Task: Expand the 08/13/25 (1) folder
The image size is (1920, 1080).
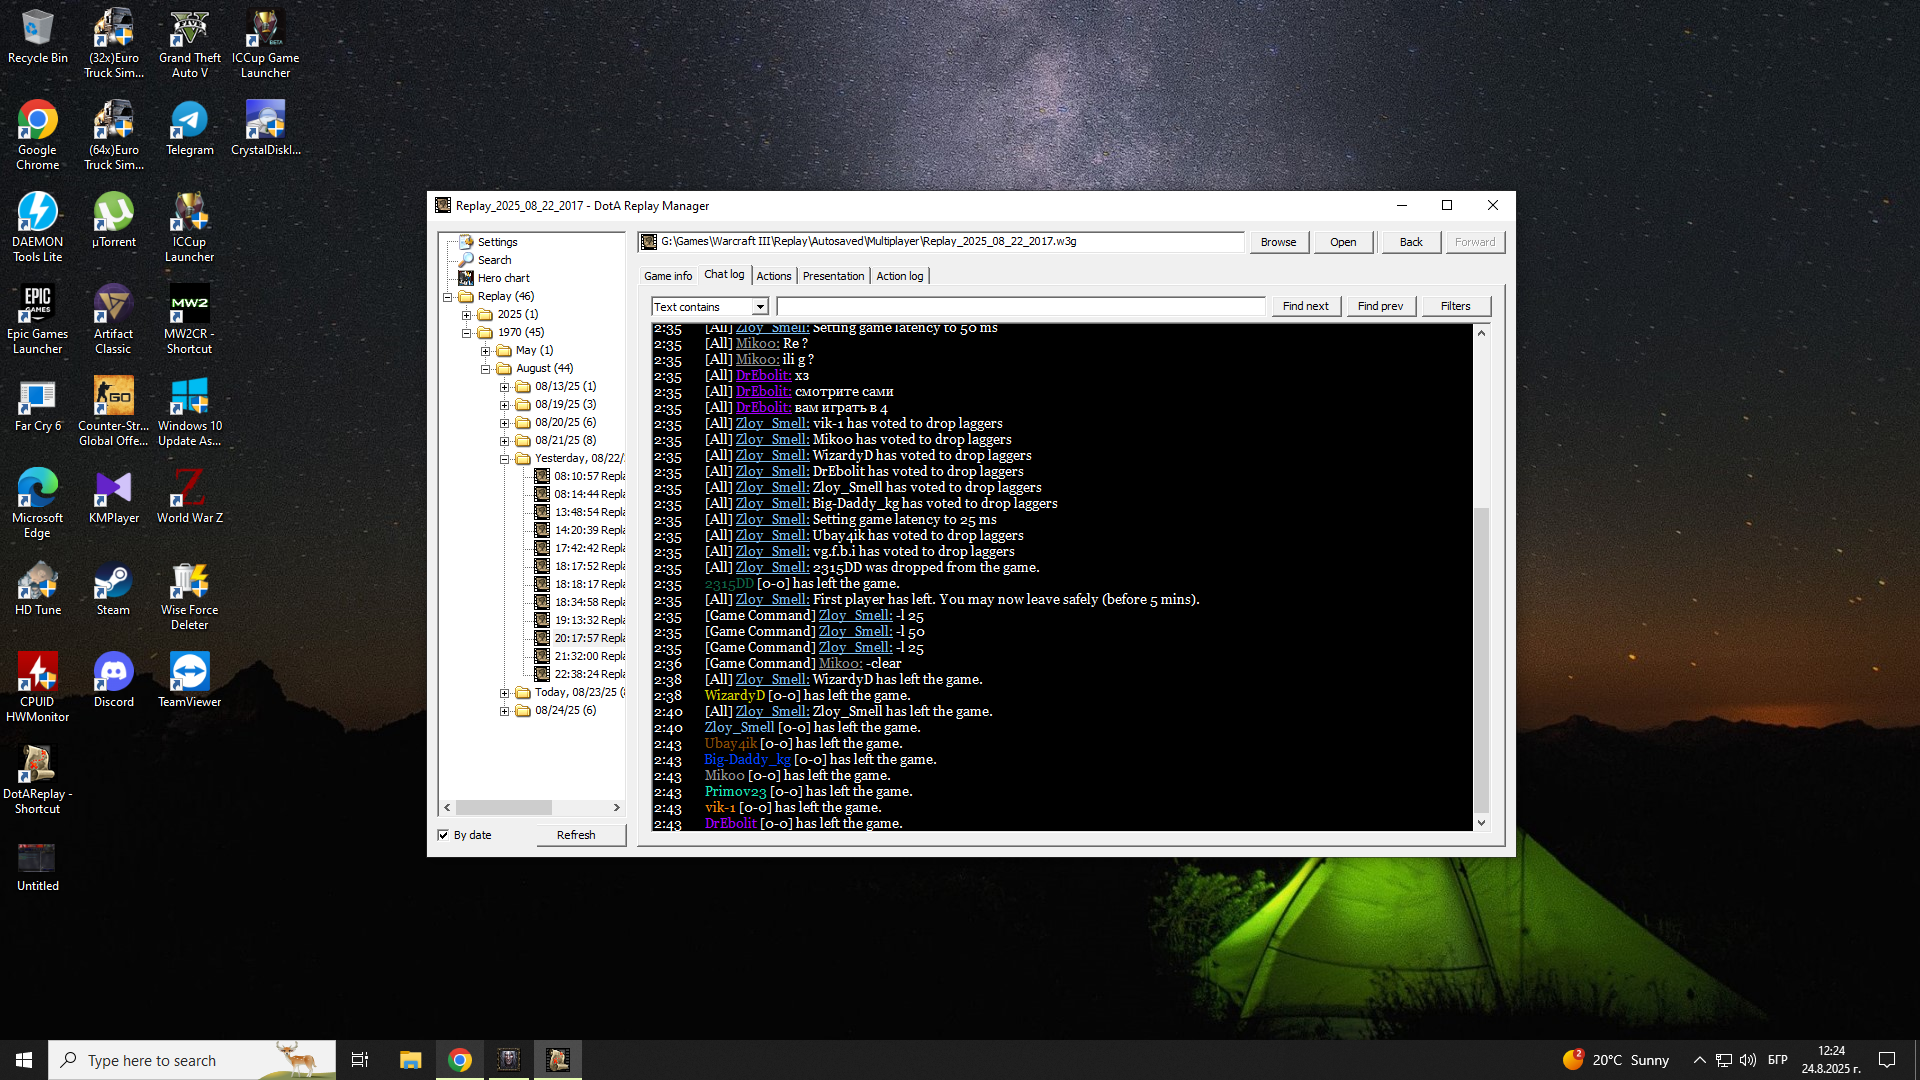Action: (x=504, y=387)
